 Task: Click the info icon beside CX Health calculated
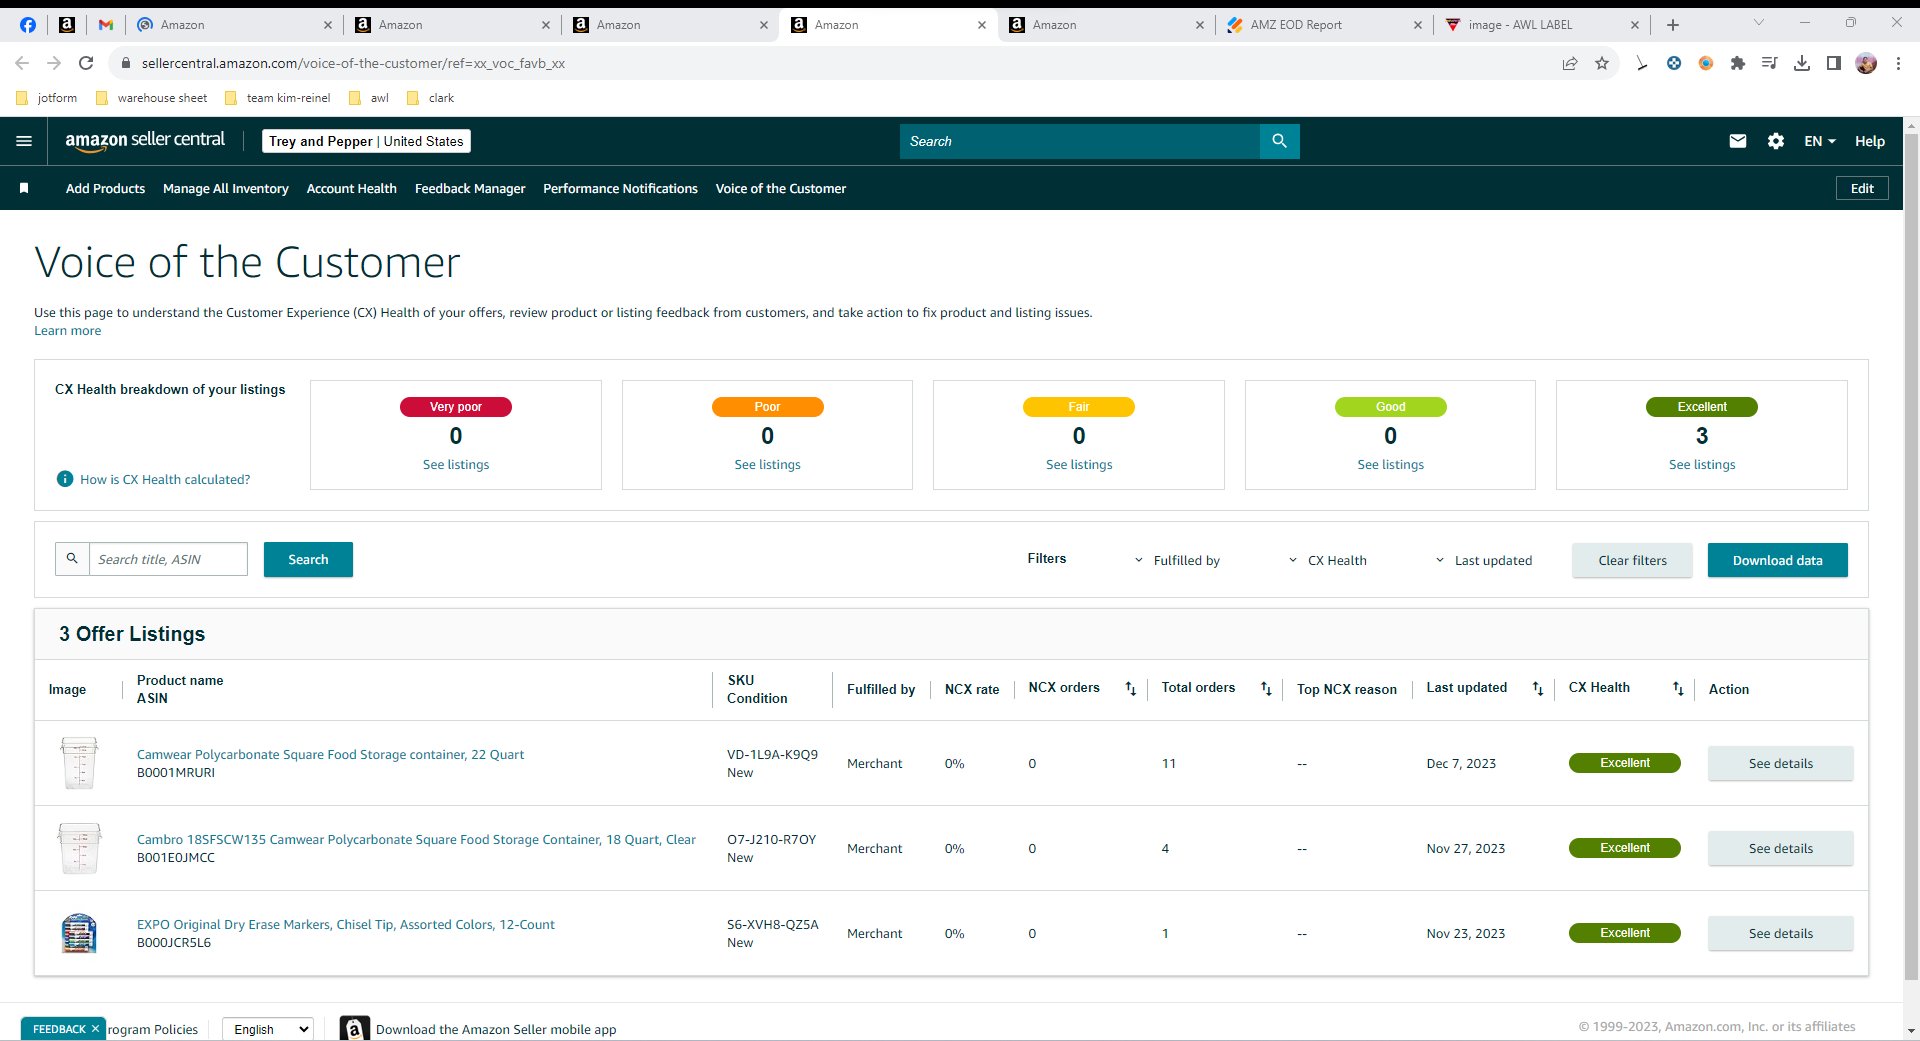click(65, 479)
